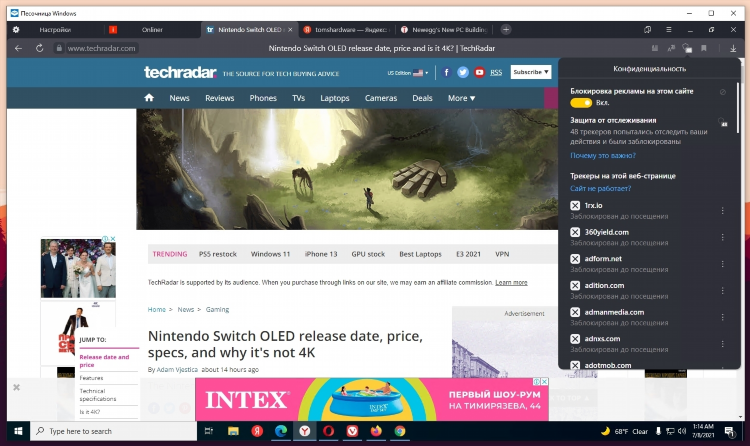Open the browser hamburger menu

(x=669, y=30)
